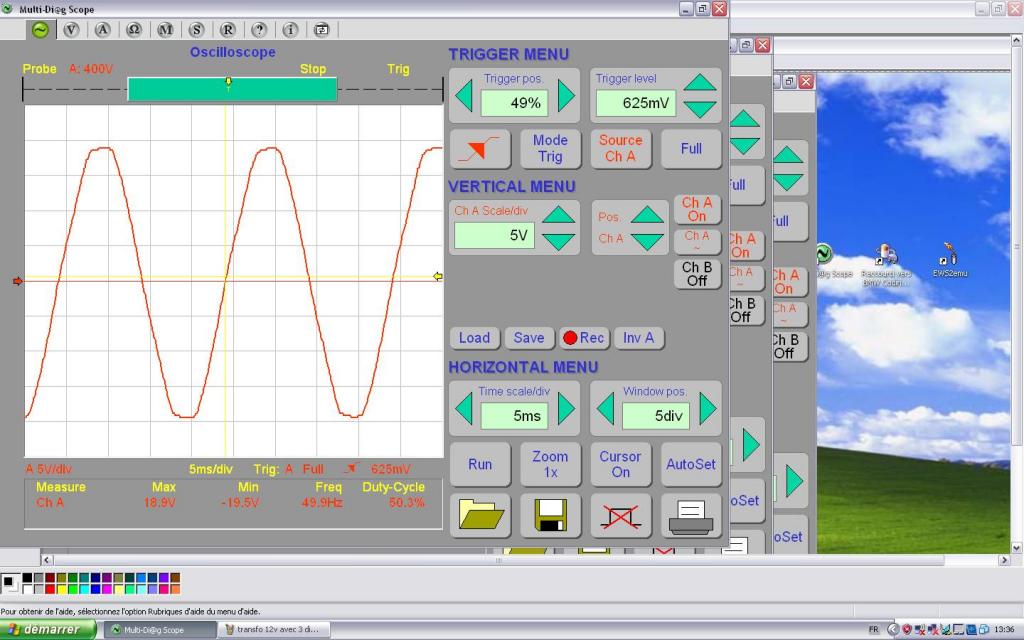Toggle Inv A channel inversion

(638, 338)
